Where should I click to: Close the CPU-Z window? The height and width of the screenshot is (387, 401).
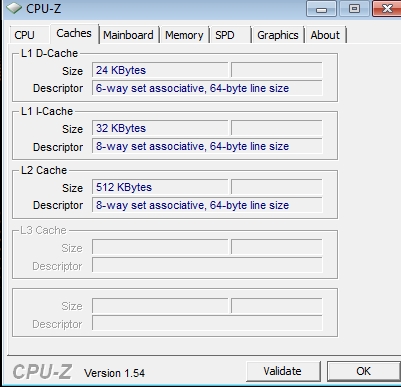coord(387,9)
